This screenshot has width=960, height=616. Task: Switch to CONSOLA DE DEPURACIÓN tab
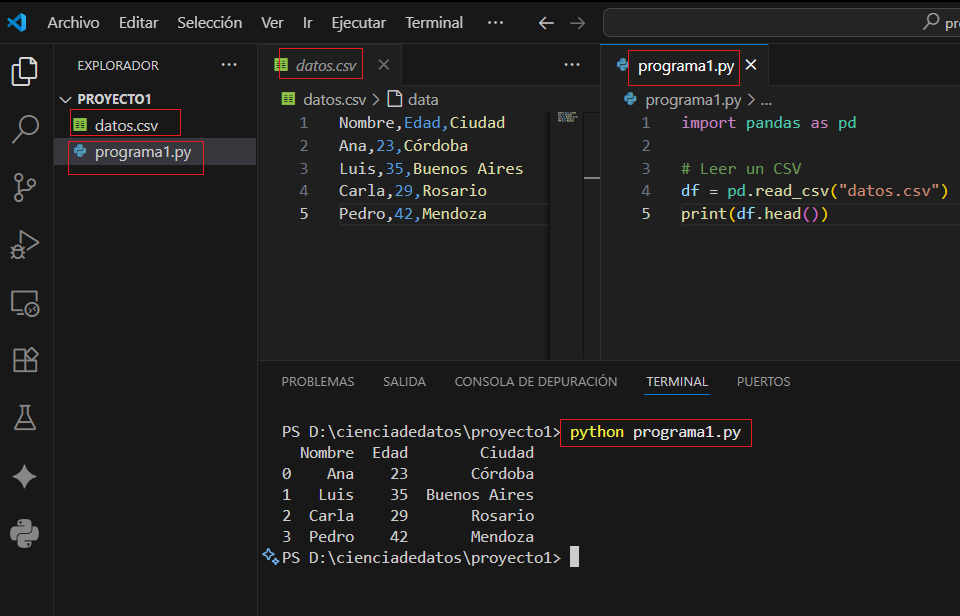pyautogui.click(x=535, y=382)
